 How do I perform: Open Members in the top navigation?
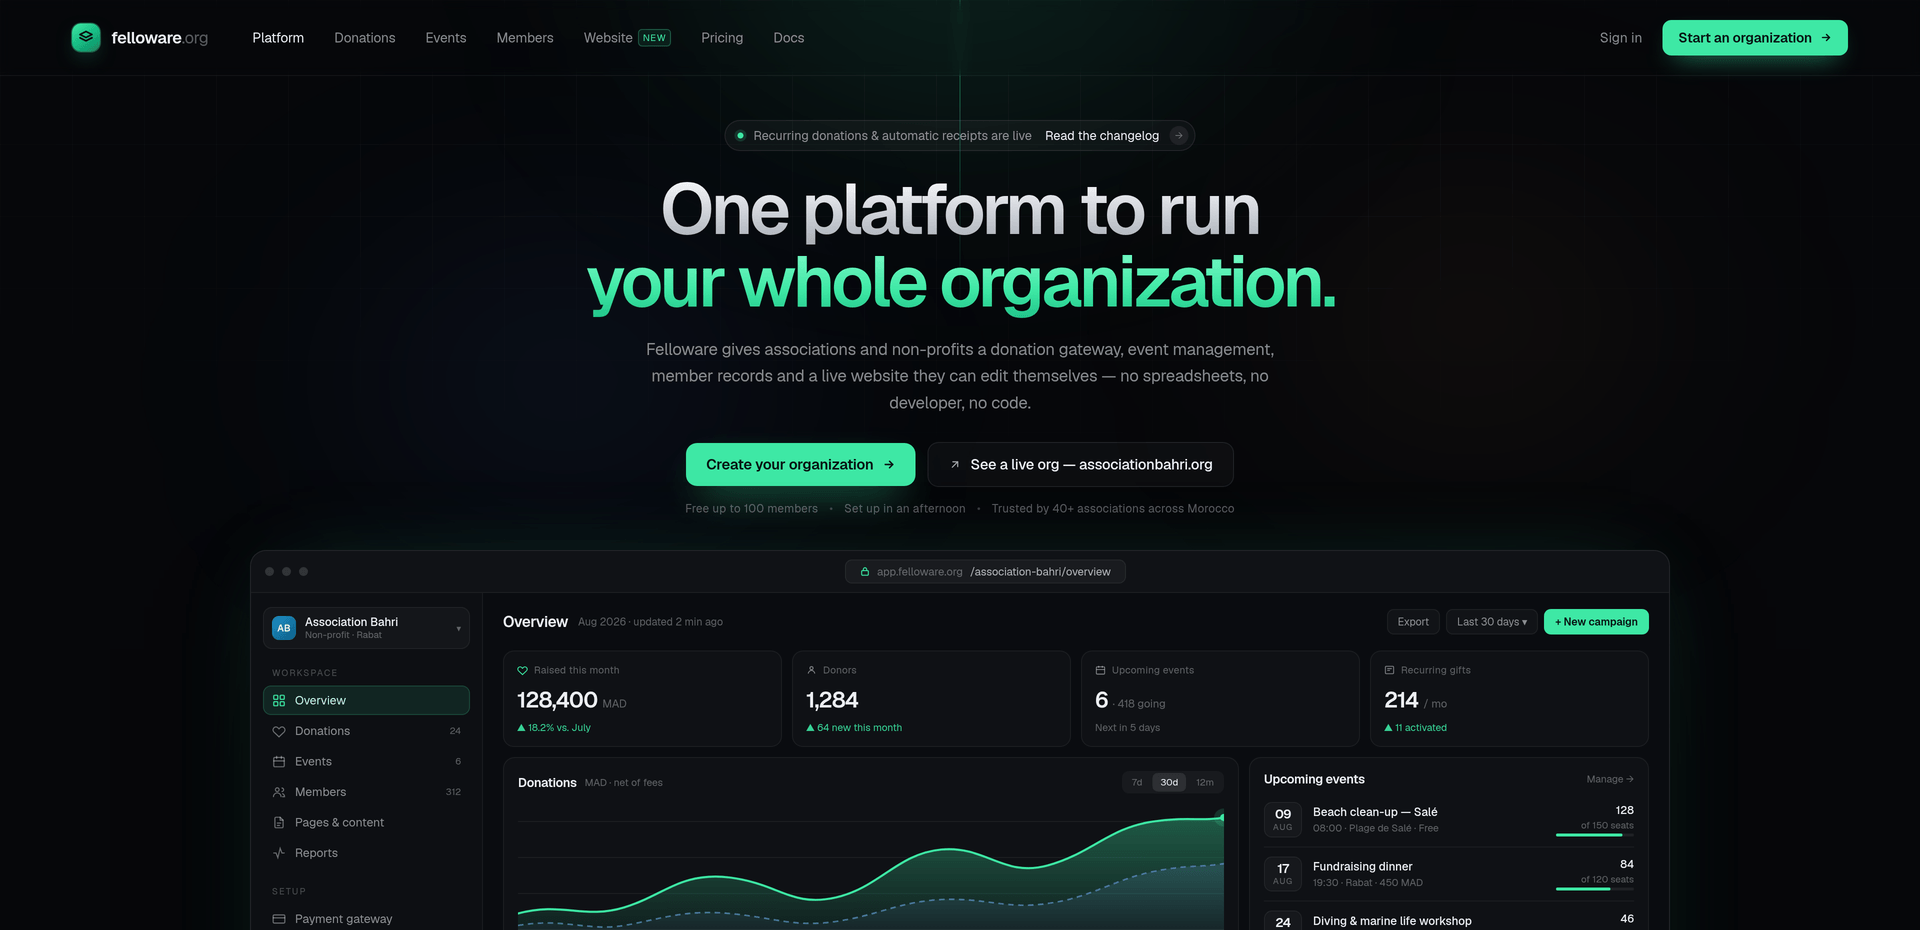coord(525,38)
